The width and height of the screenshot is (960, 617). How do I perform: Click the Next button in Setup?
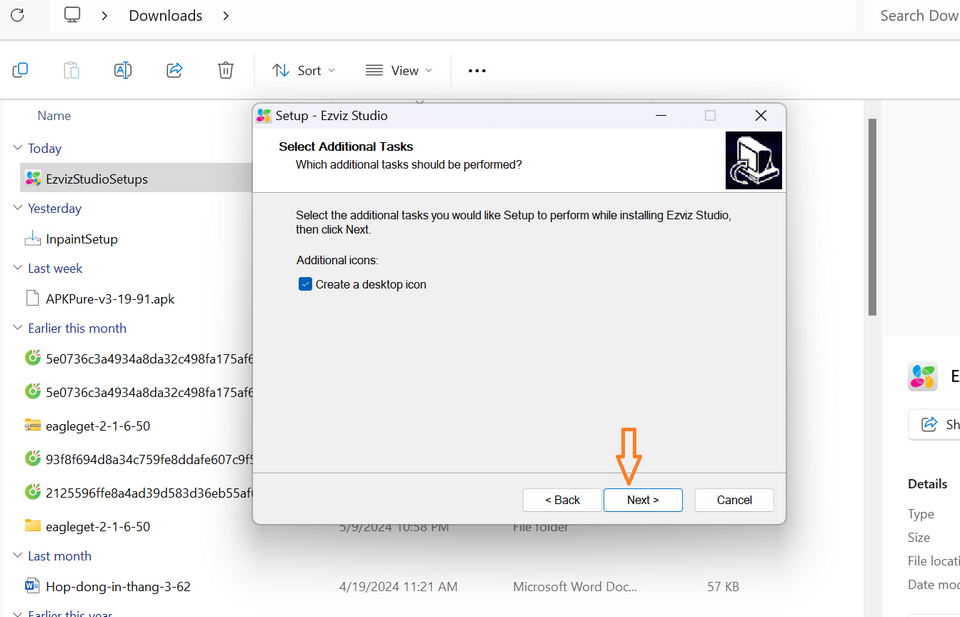click(643, 500)
